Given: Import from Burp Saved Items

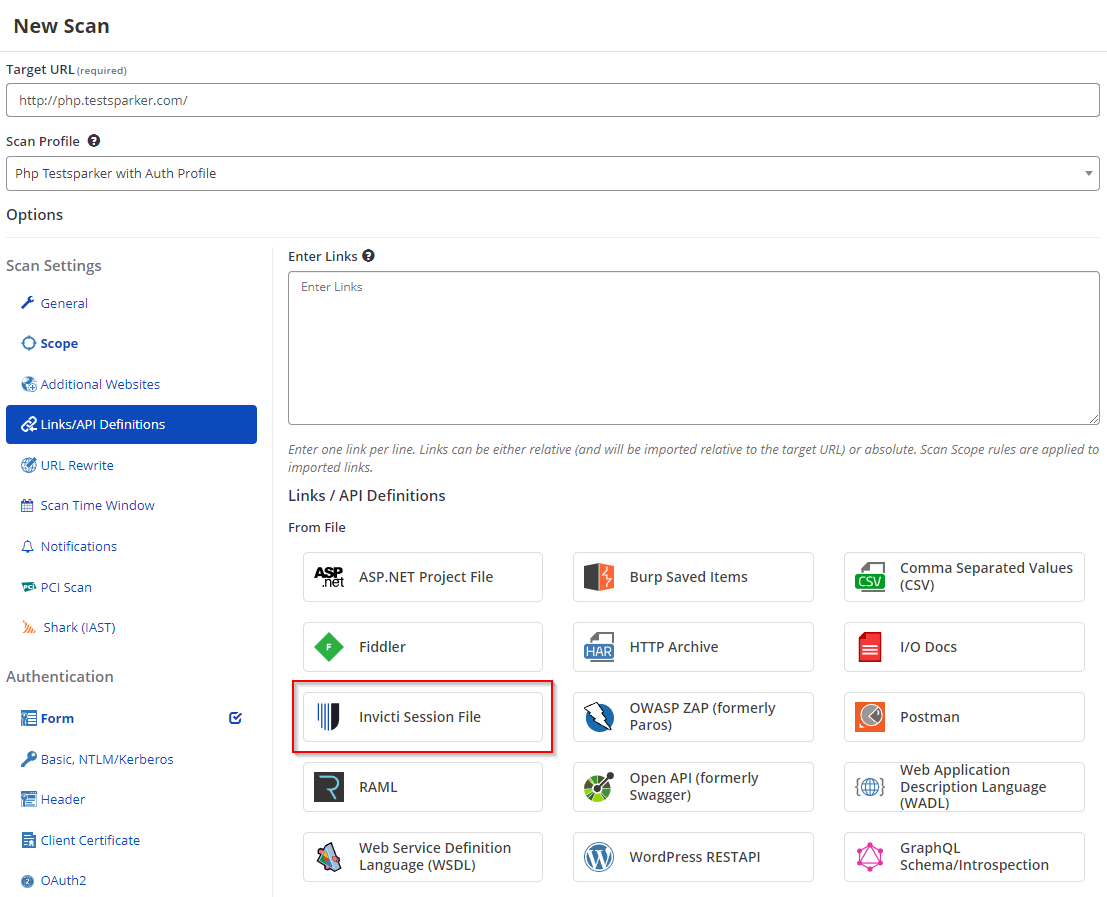Looking at the screenshot, I should pos(693,577).
